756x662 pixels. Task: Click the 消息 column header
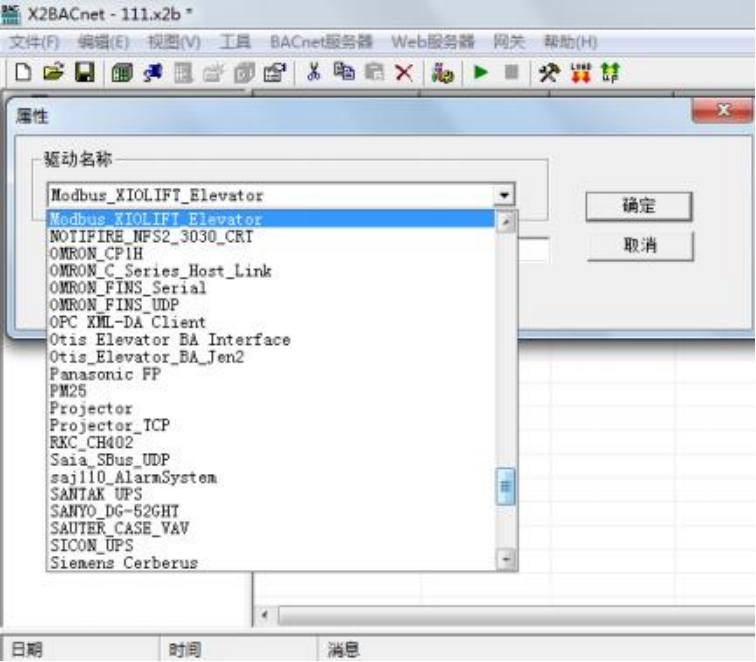tap(536, 649)
